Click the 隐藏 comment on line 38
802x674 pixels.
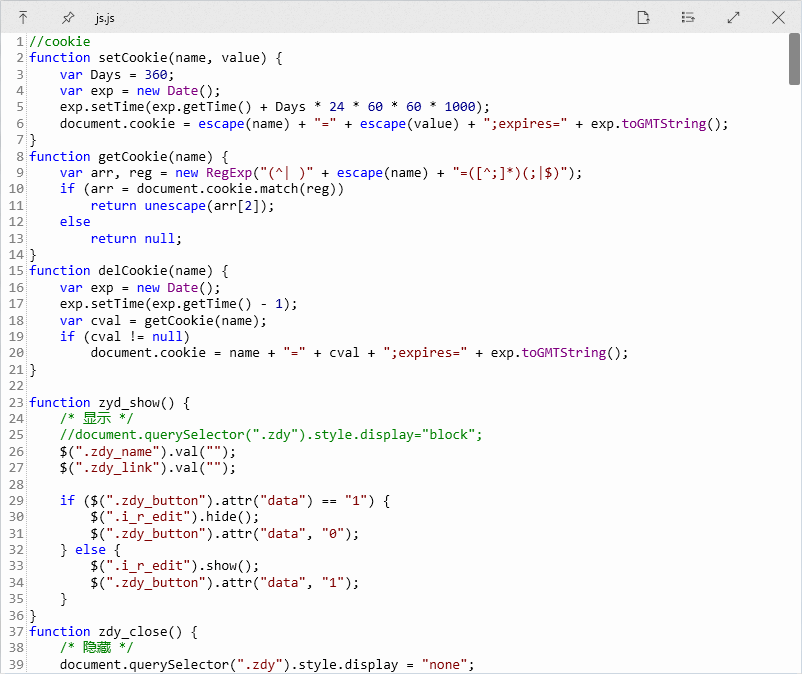(x=97, y=647)
